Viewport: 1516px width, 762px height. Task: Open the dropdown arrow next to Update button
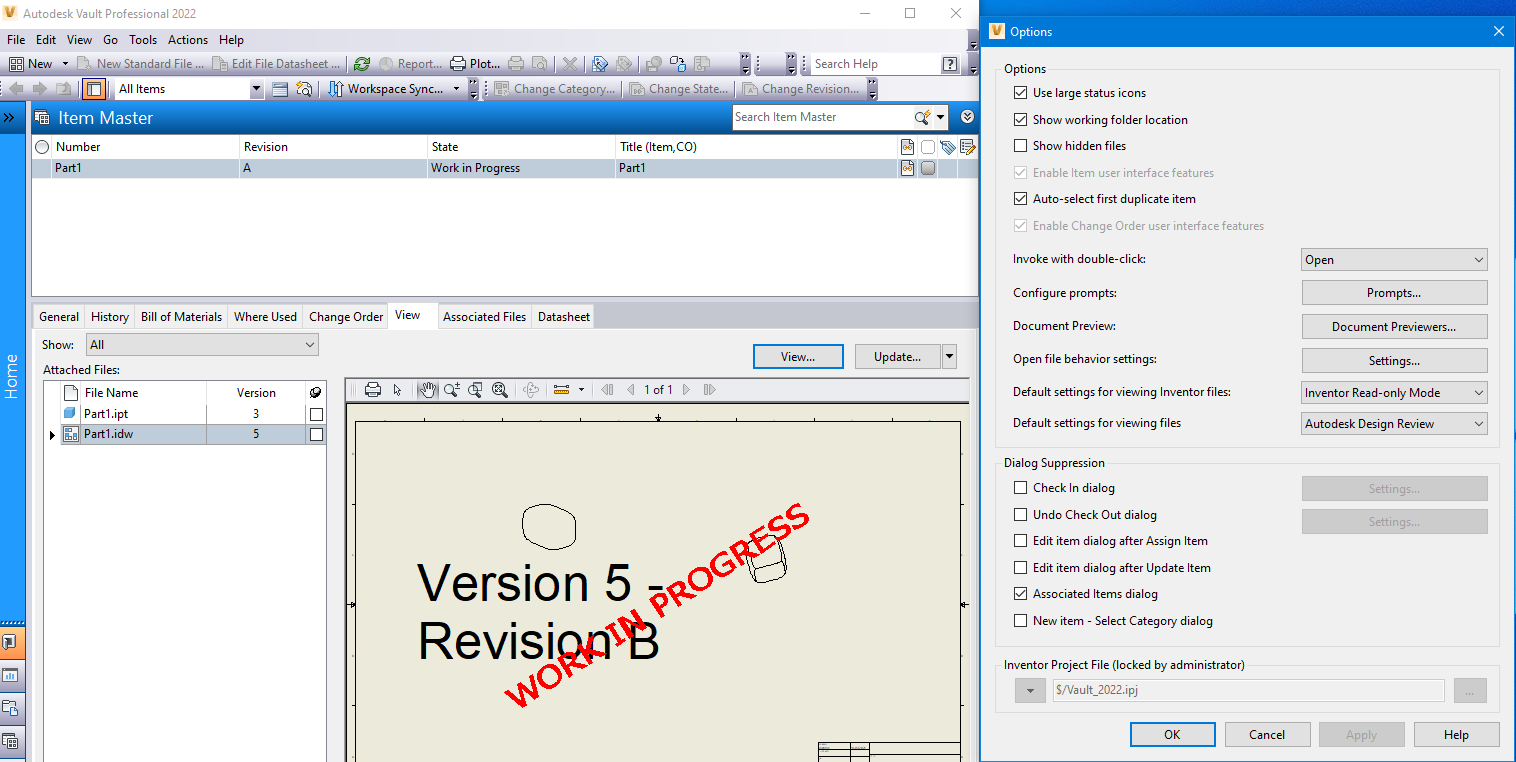tap(949, 357)
